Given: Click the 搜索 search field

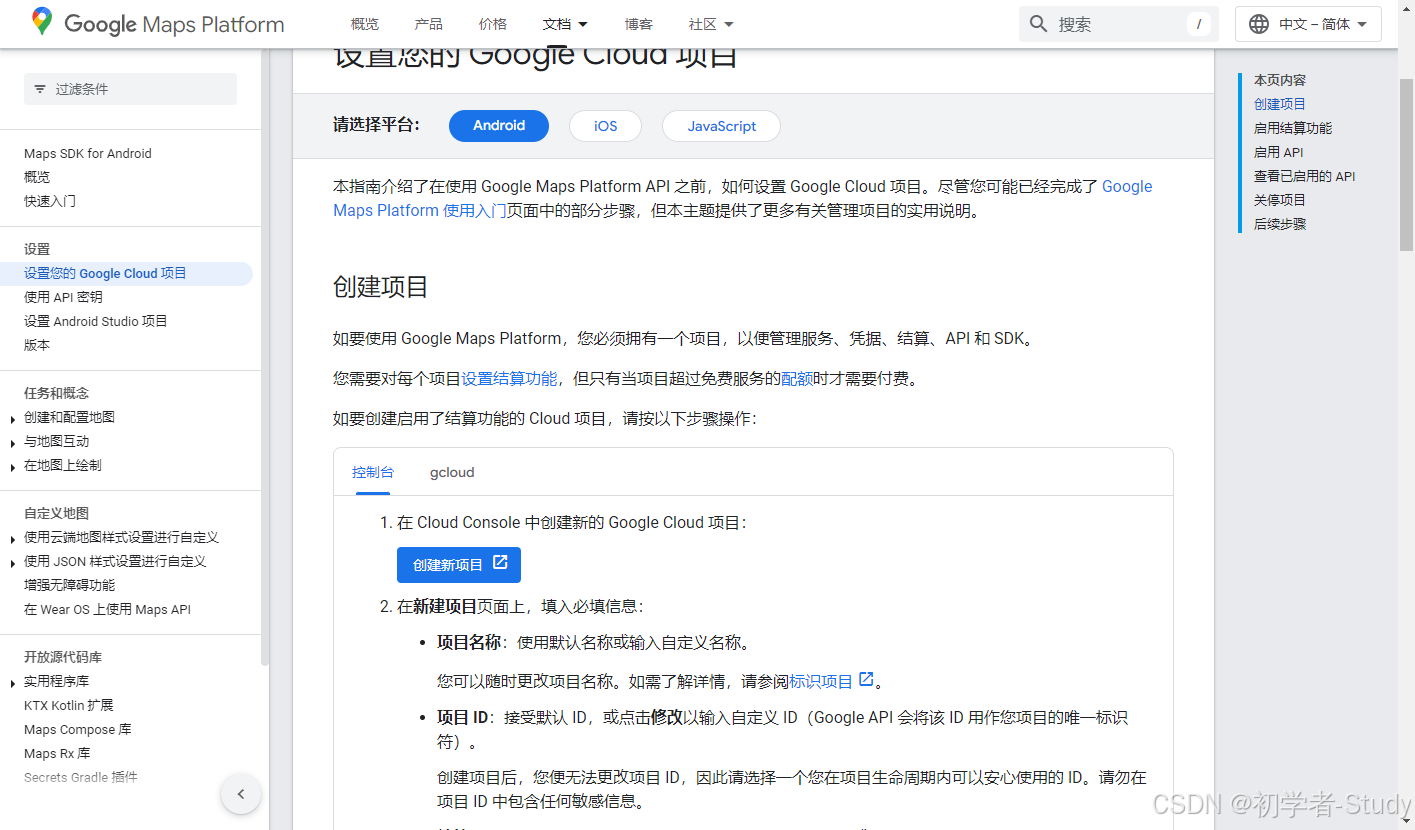Looking at the screenshot, I should (1119, 24).
